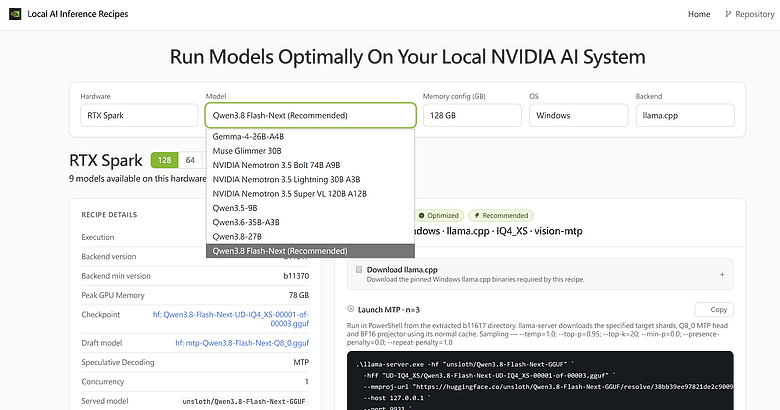Image resolution: width=780 pixels, height=410 pixels.
Task: Click the RECIPE DETAILS heading
Action: click(x=109, y=215)
